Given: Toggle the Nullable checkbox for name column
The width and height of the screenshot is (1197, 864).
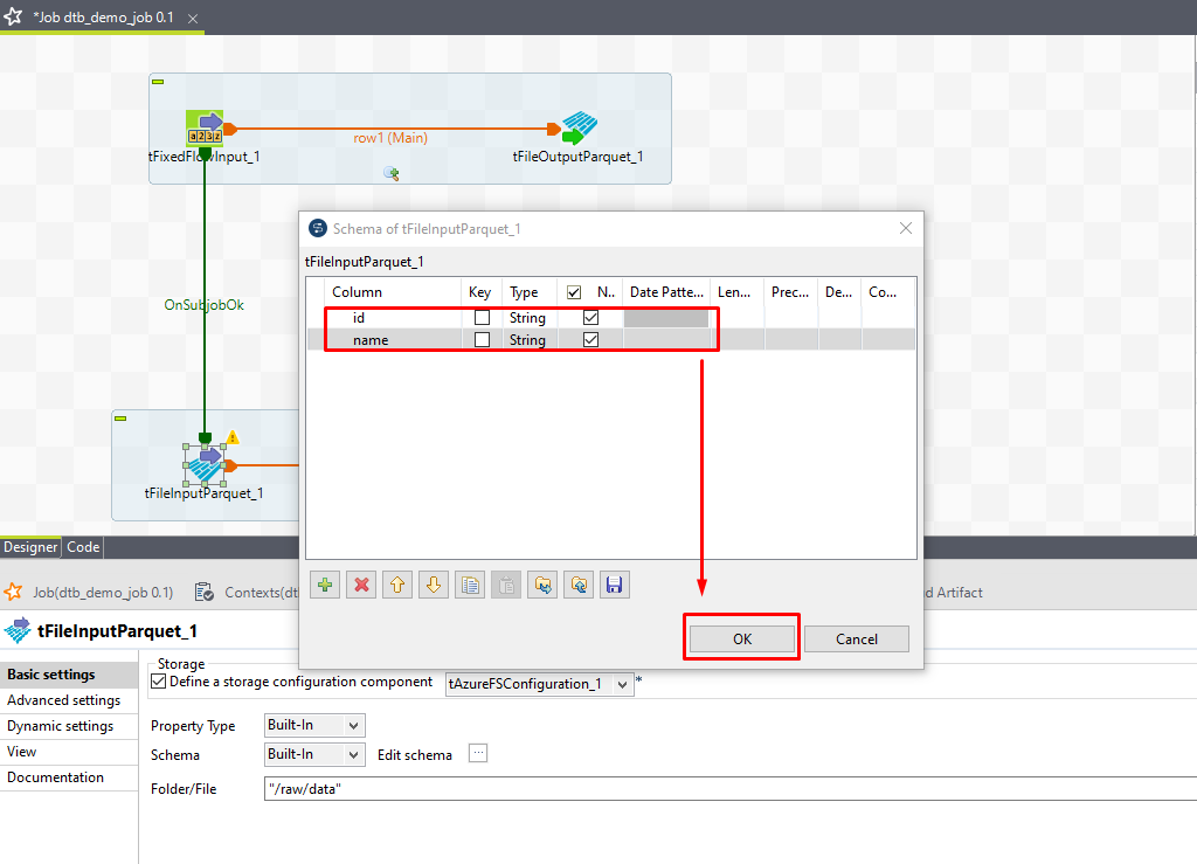Looking at the screenshot, I should [x=591, y=340].
